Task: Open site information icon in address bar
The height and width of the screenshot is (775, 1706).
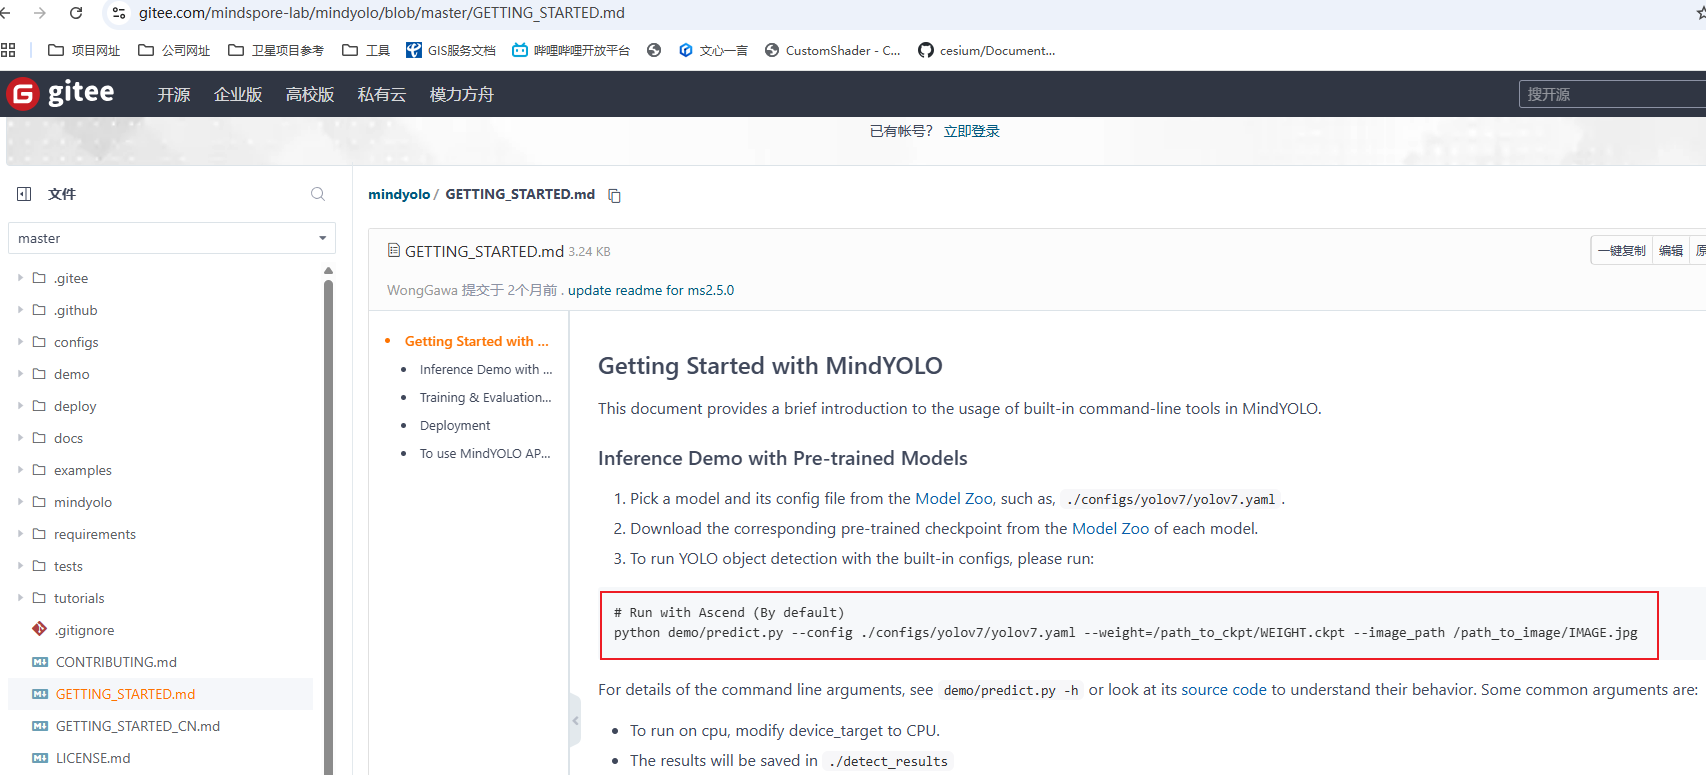Action: 119,13
